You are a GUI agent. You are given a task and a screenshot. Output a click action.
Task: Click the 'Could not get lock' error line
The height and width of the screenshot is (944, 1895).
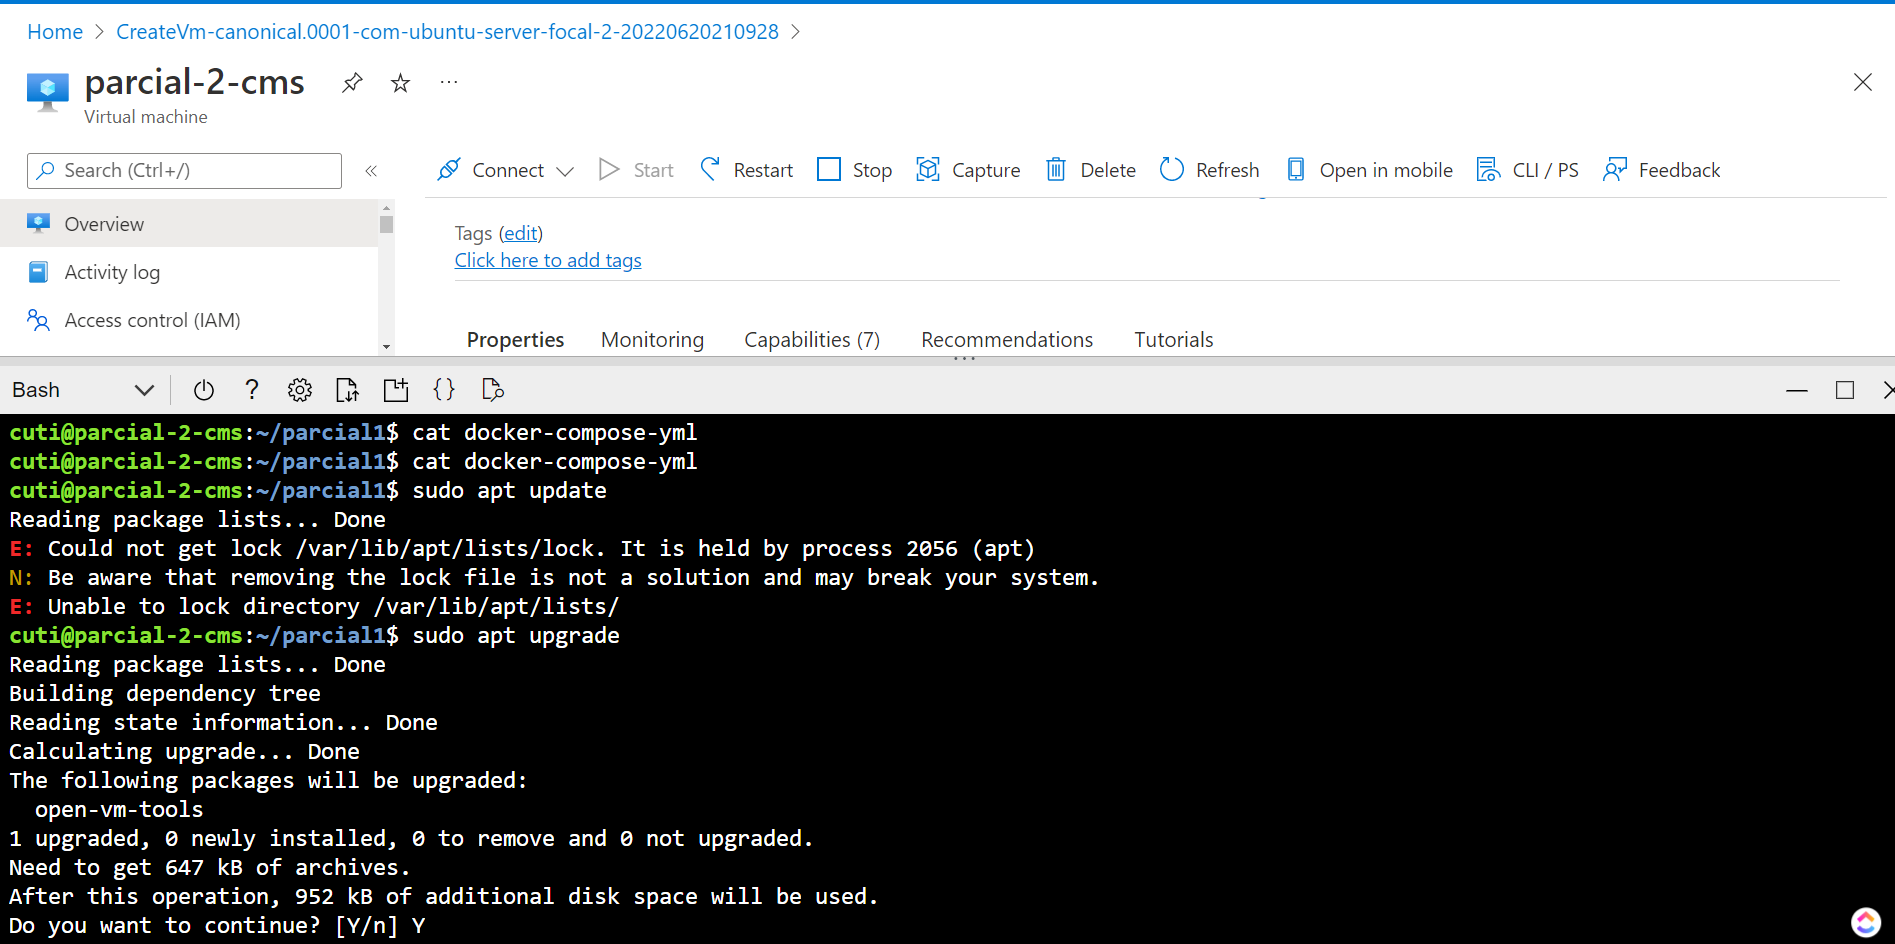[x=522, y=549]
